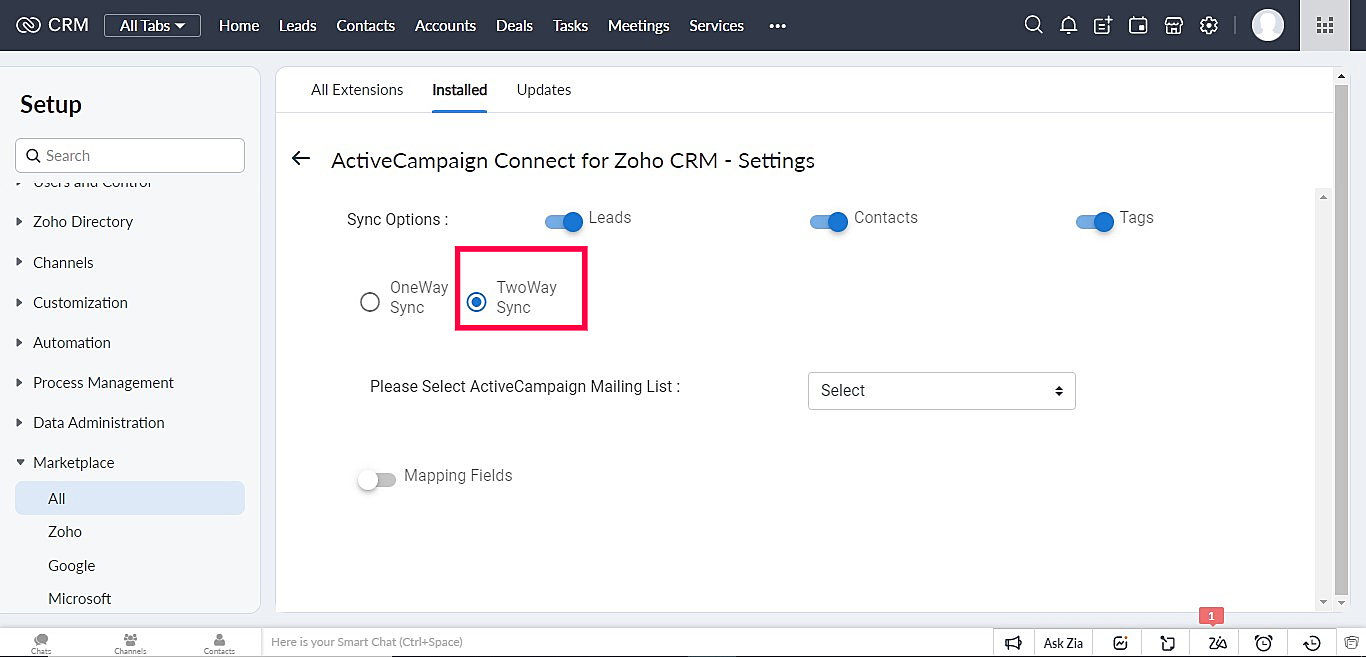The height and width of the screenshot is (657, 1366).
Task: Select All under Marketplace
Action: click(130, 498)
